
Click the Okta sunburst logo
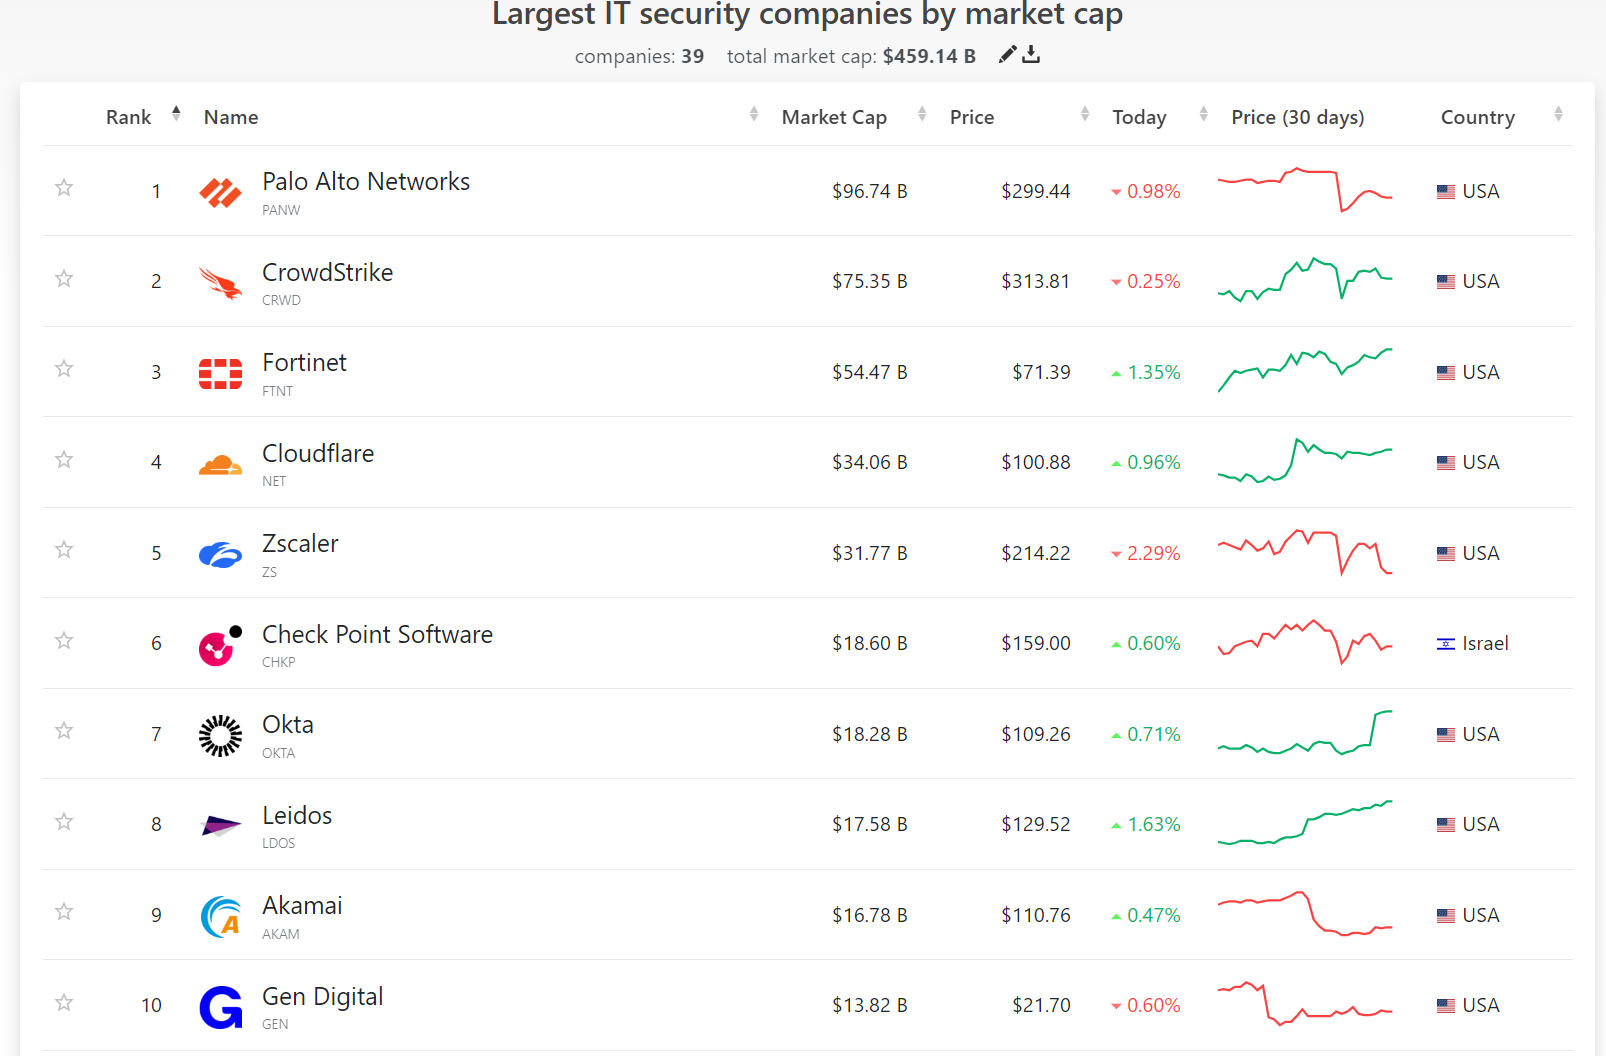(220, 736)
